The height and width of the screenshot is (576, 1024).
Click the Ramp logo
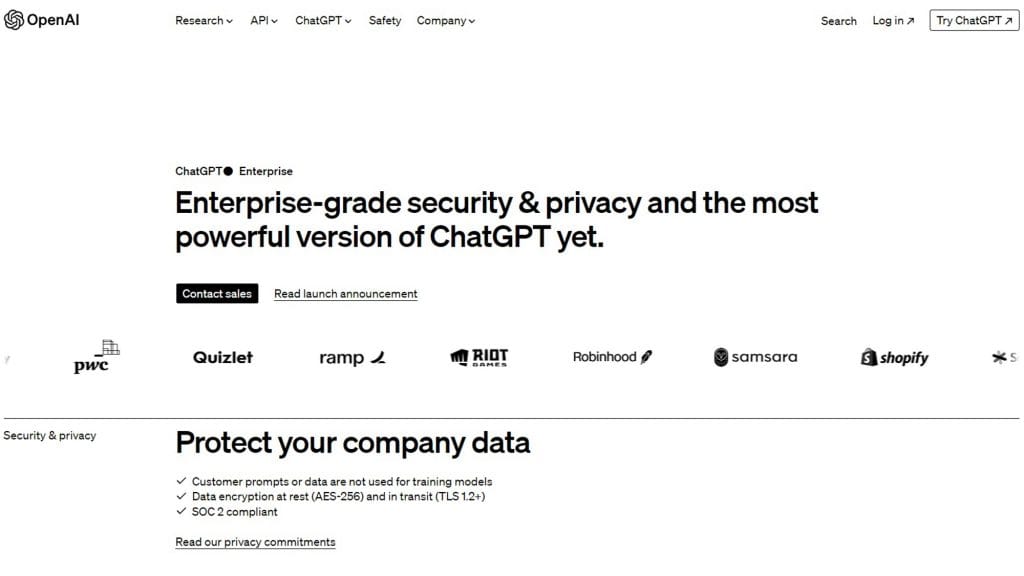coord(353,357)
